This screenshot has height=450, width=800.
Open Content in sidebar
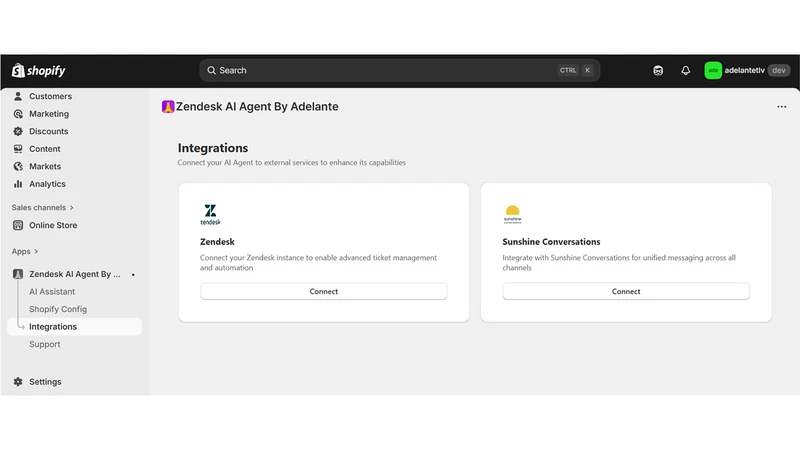[x=44, y=149]
